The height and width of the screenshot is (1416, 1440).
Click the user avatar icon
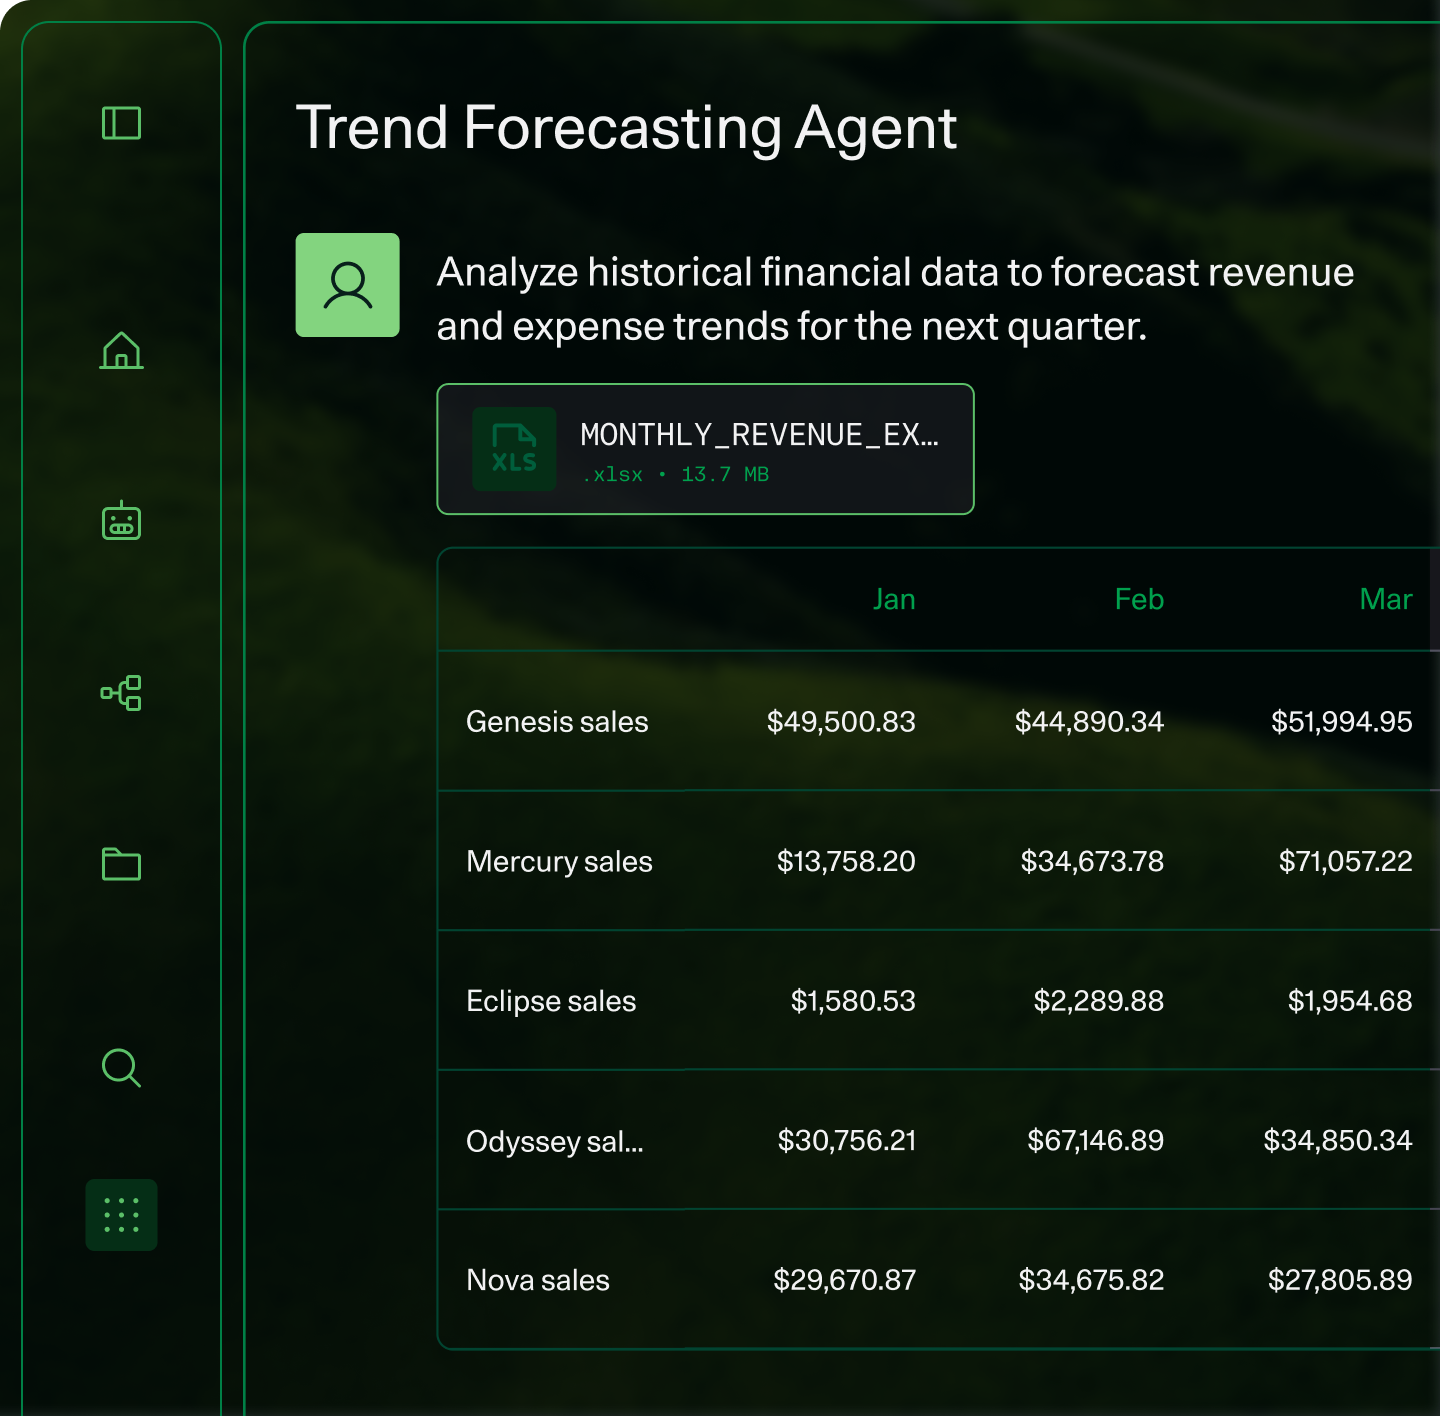pyautogui.click(x=347, y=285)
